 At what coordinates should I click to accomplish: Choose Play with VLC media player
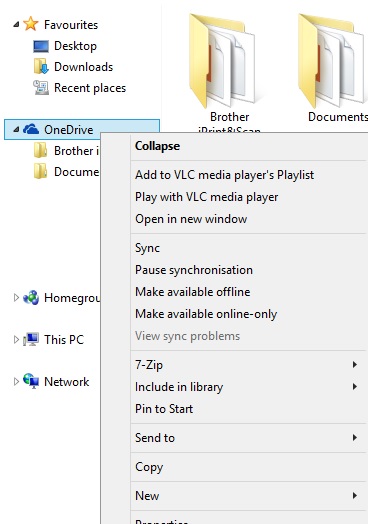206,197
